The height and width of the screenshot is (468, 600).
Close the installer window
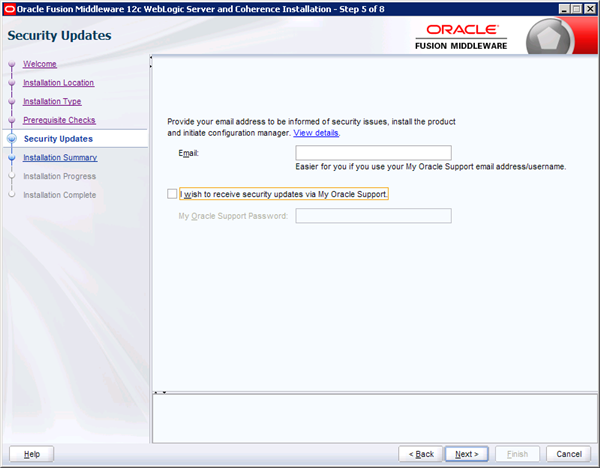[590, 9]
